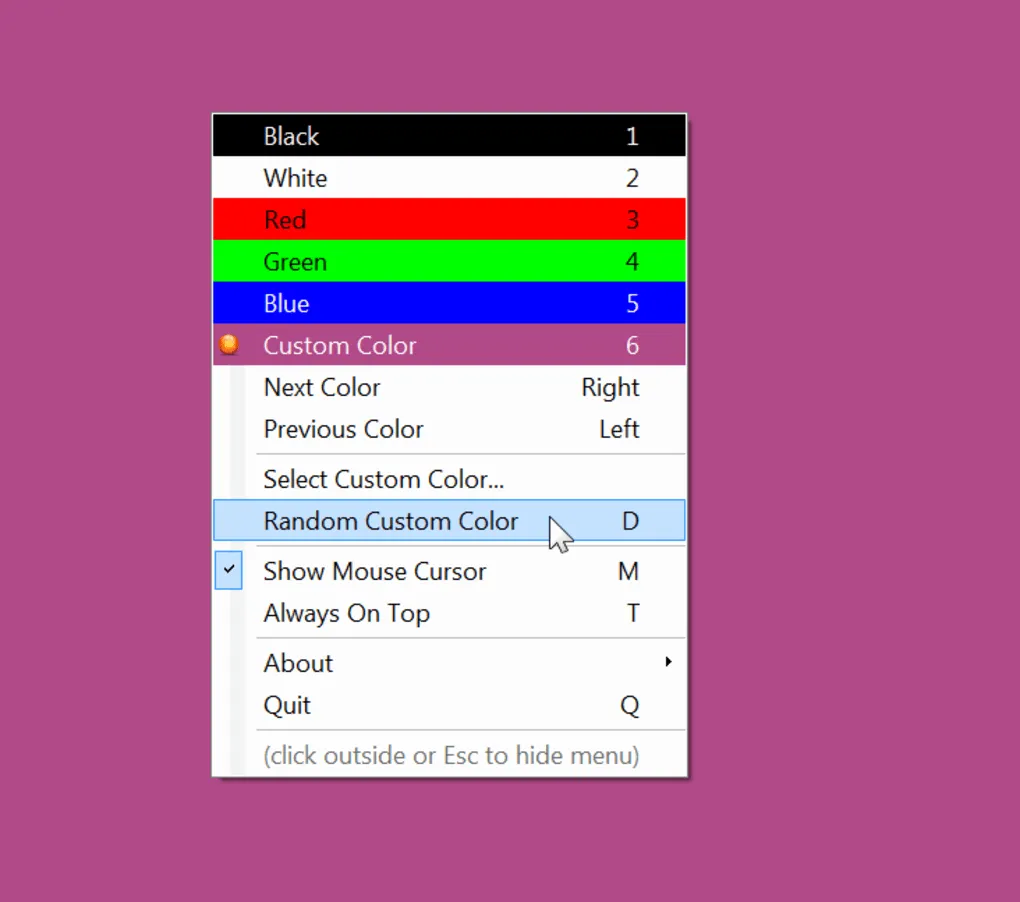Go to Previous Color
1020x902 pixels.
(449, 429)
